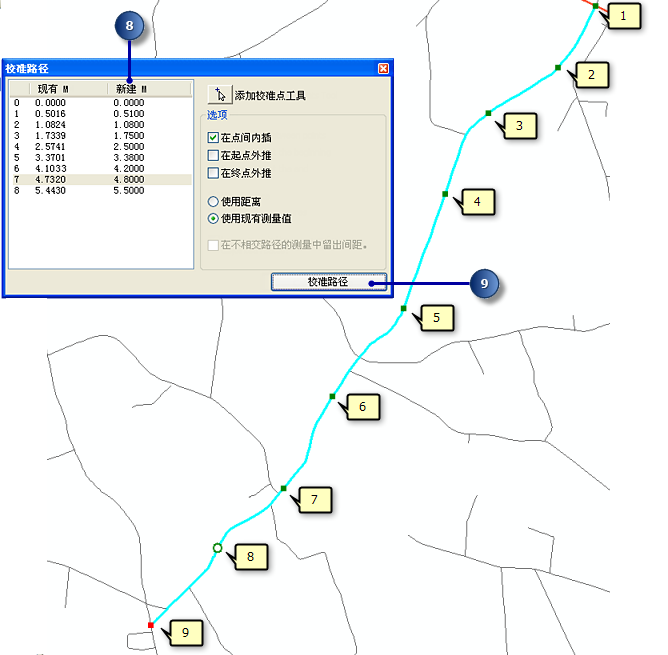
Task: Select existing M value 5.4430
Action: 50,190
